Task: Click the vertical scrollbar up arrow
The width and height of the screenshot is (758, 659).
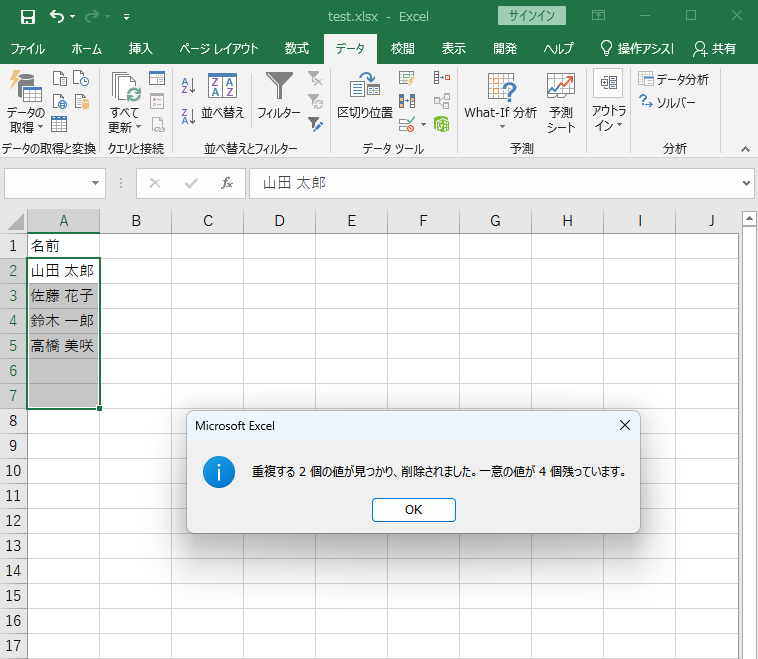Action: click(749, 219)
